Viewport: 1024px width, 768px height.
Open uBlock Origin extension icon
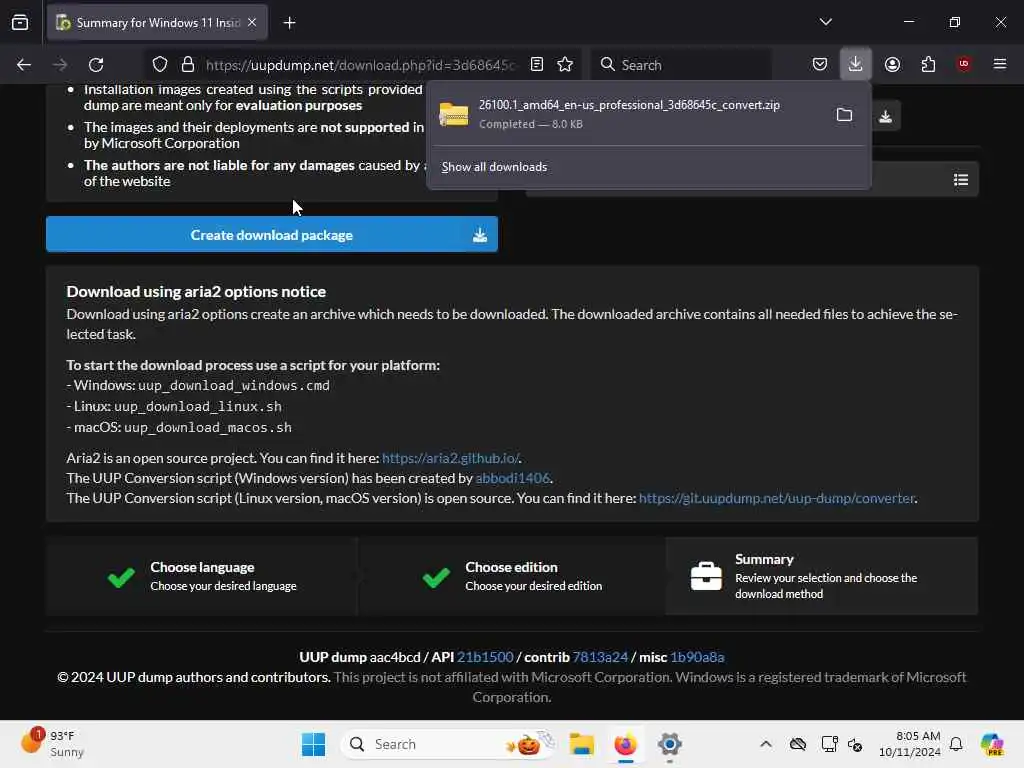pos(964,64)
